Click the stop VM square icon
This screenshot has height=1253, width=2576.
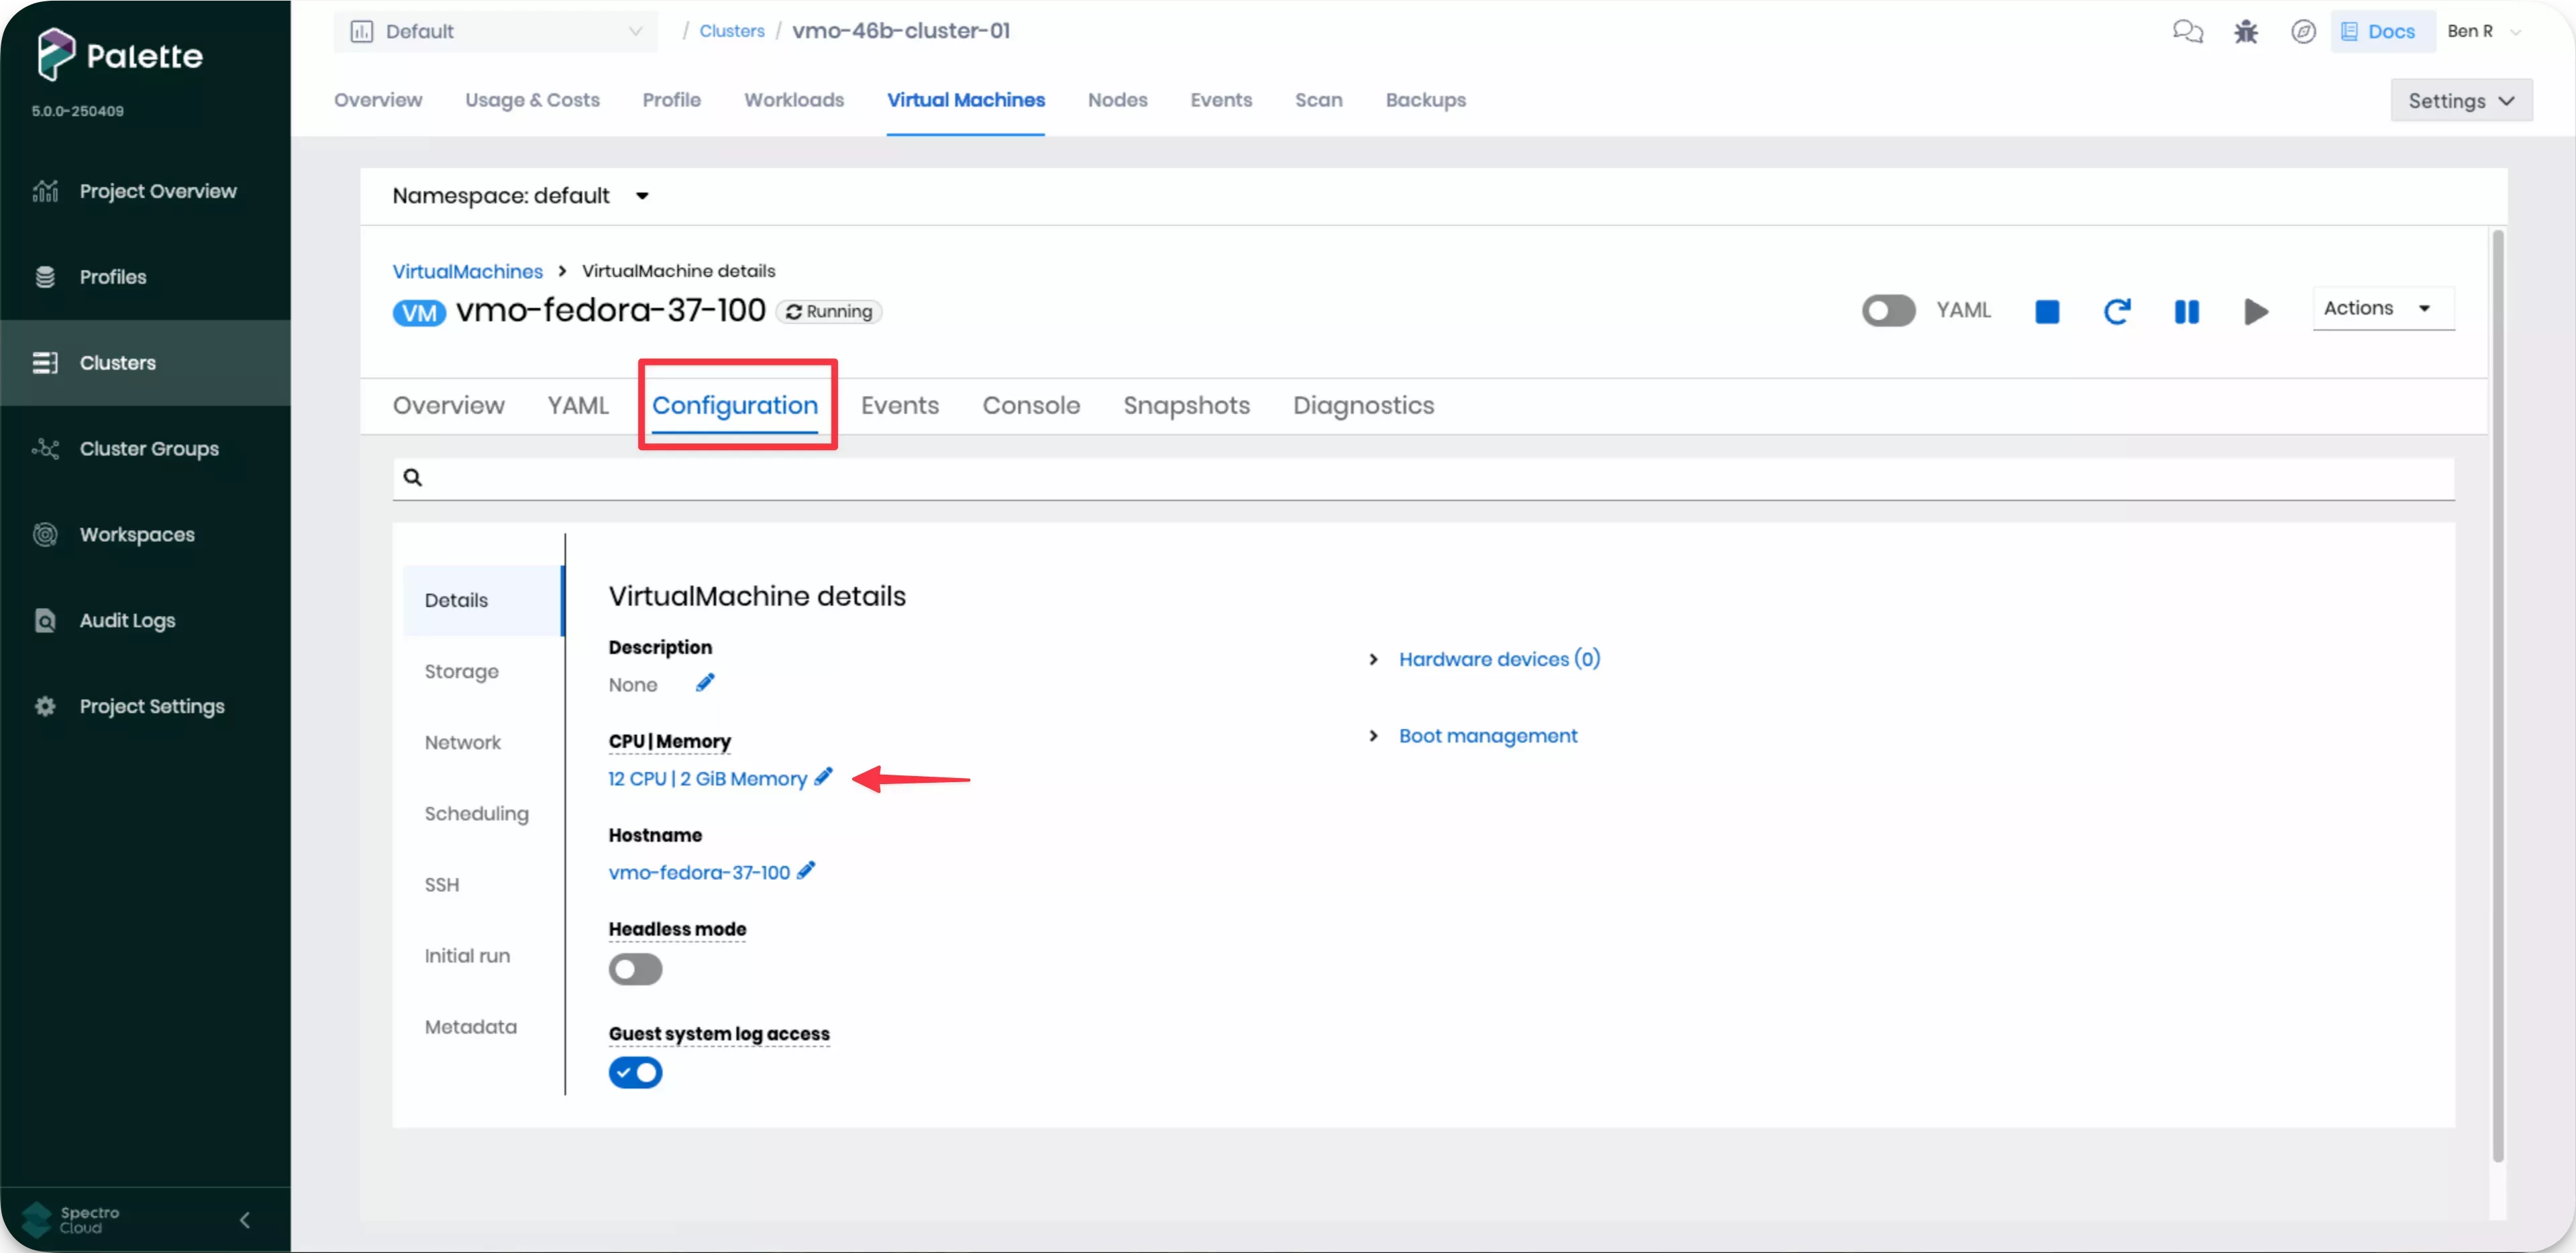(2047, 312)
